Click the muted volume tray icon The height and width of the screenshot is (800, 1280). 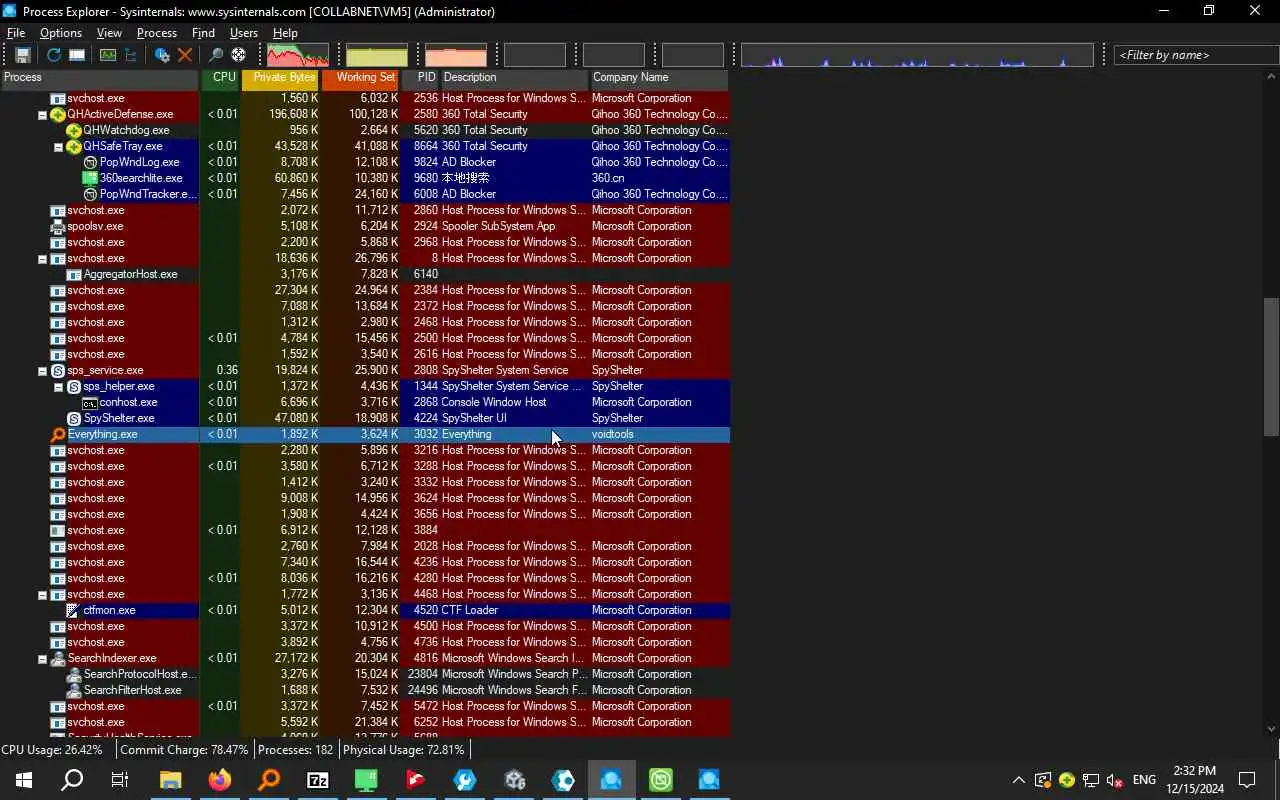[1116, 780]
